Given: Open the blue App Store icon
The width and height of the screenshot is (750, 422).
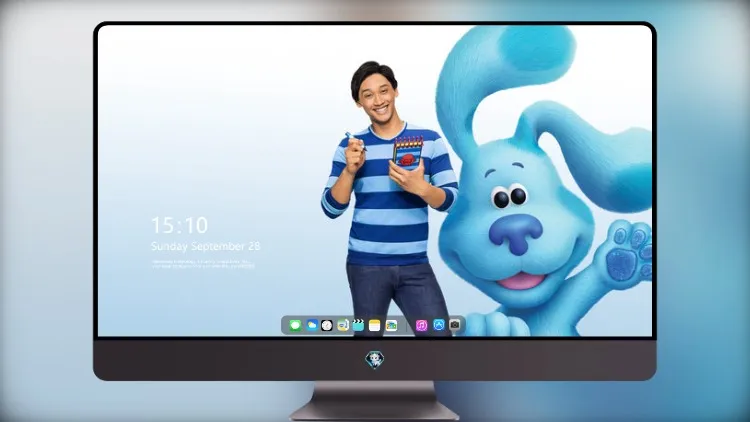Looking at the screenshot, I should [x=439, y=325].
